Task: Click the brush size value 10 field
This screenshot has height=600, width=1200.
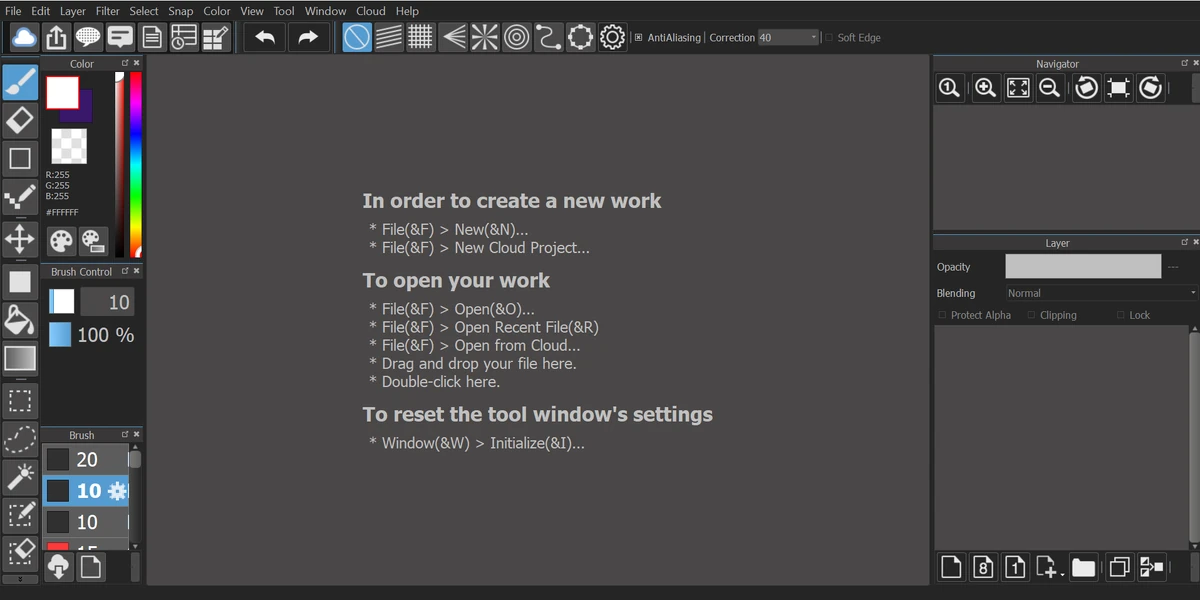Action: tap(107, 302)
